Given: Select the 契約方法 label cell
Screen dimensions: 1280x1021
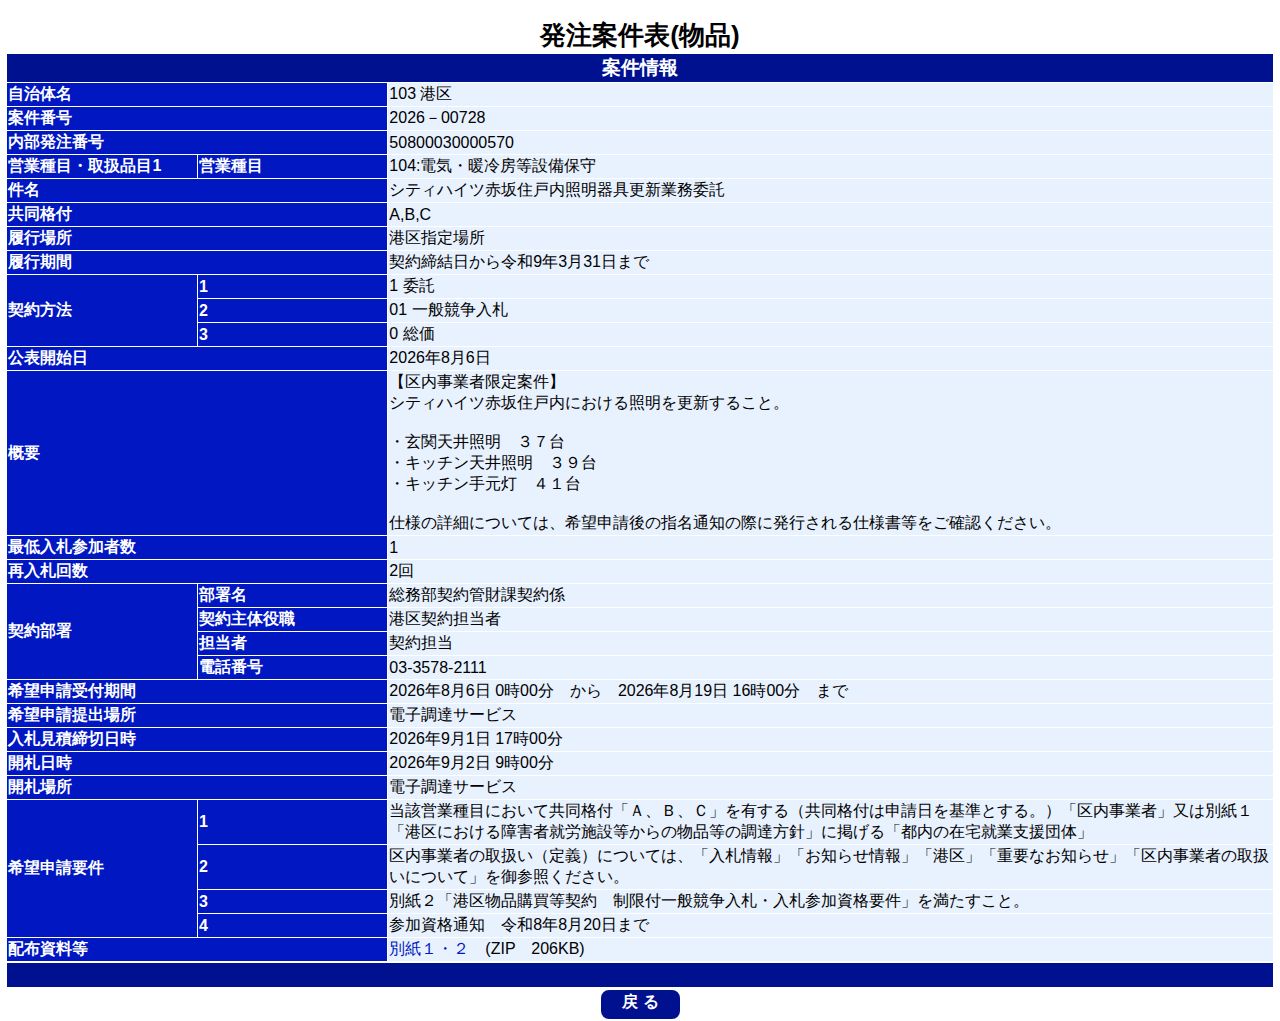Looking at the screenshot, I should pos(101,310).
